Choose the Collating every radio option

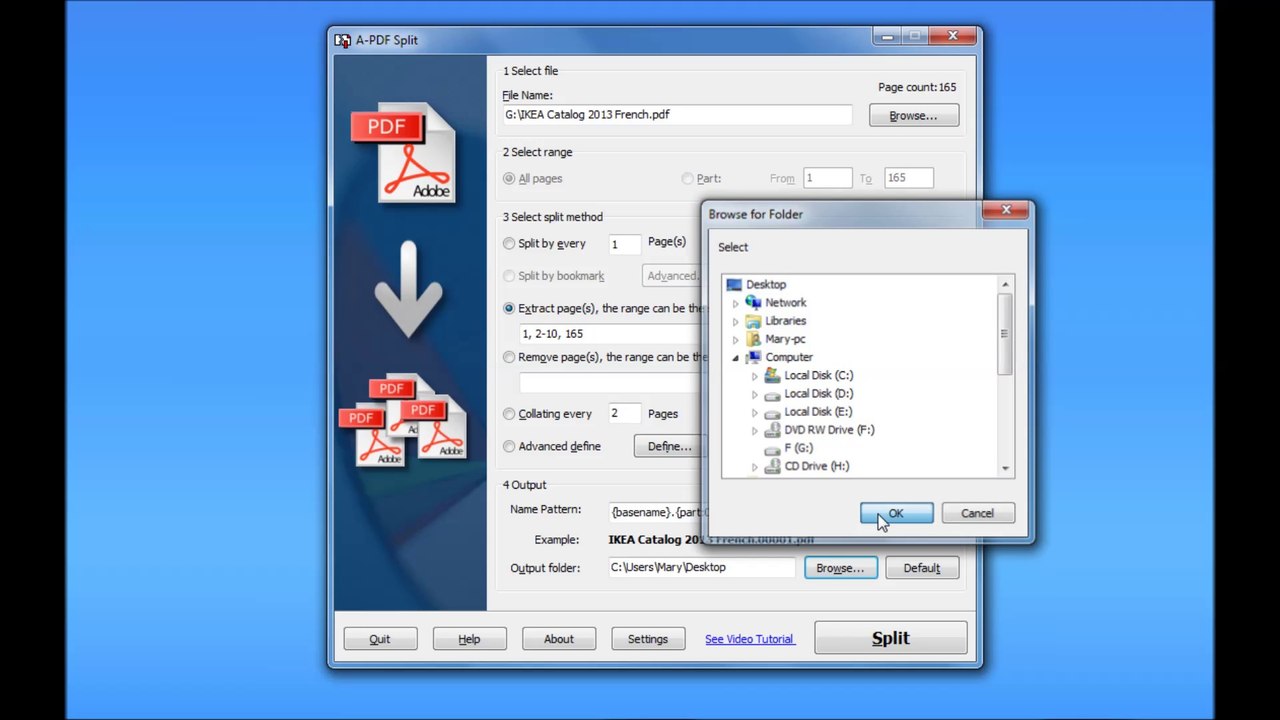pos(509,414)
